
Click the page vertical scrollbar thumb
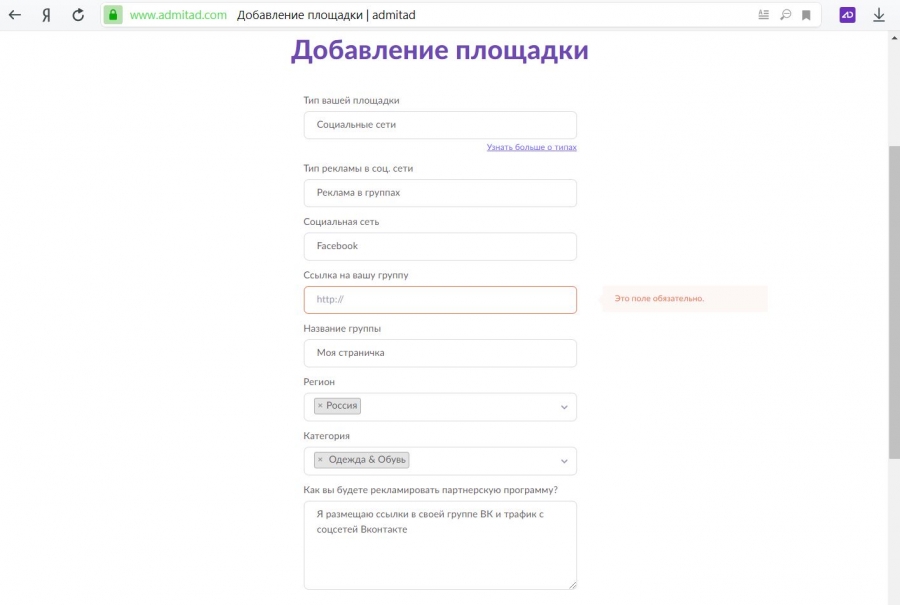point(894,302)
